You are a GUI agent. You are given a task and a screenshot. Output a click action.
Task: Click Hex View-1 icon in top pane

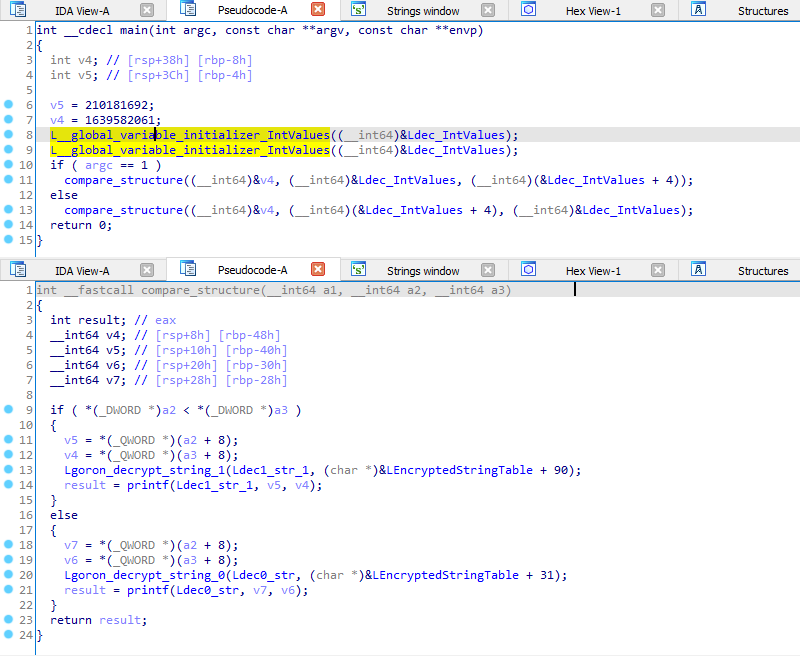(x=529, y=9)
